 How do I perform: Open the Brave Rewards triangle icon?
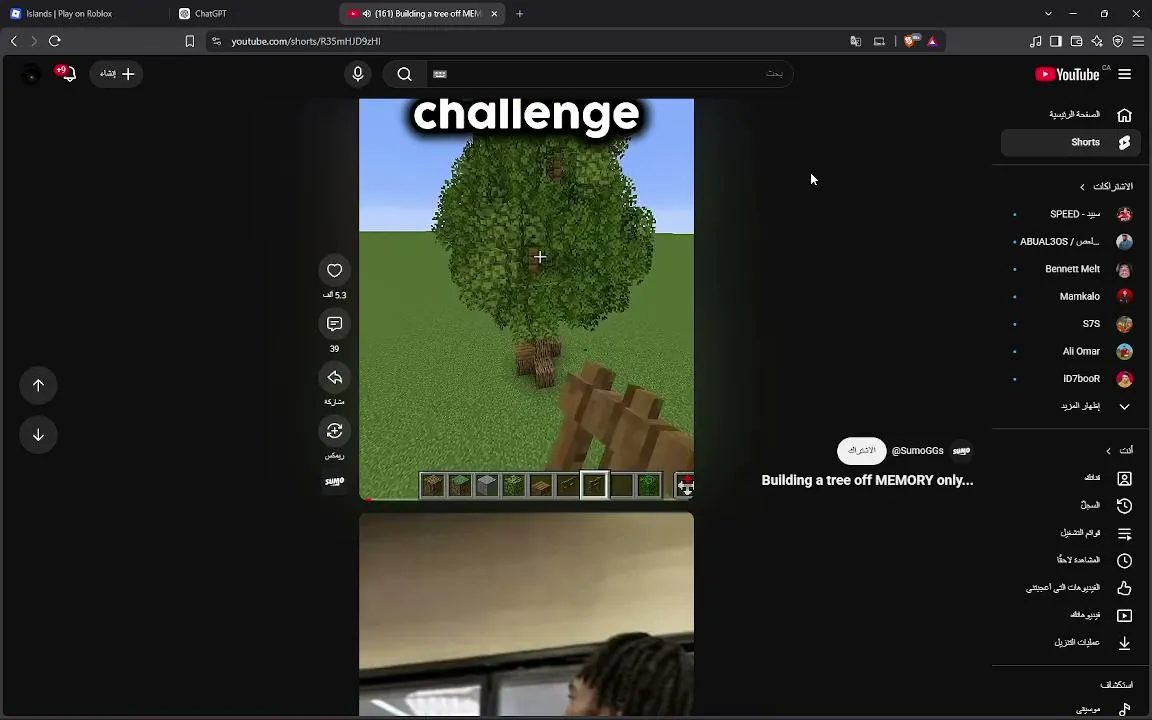pyautogui.click(x=932, y=41)
